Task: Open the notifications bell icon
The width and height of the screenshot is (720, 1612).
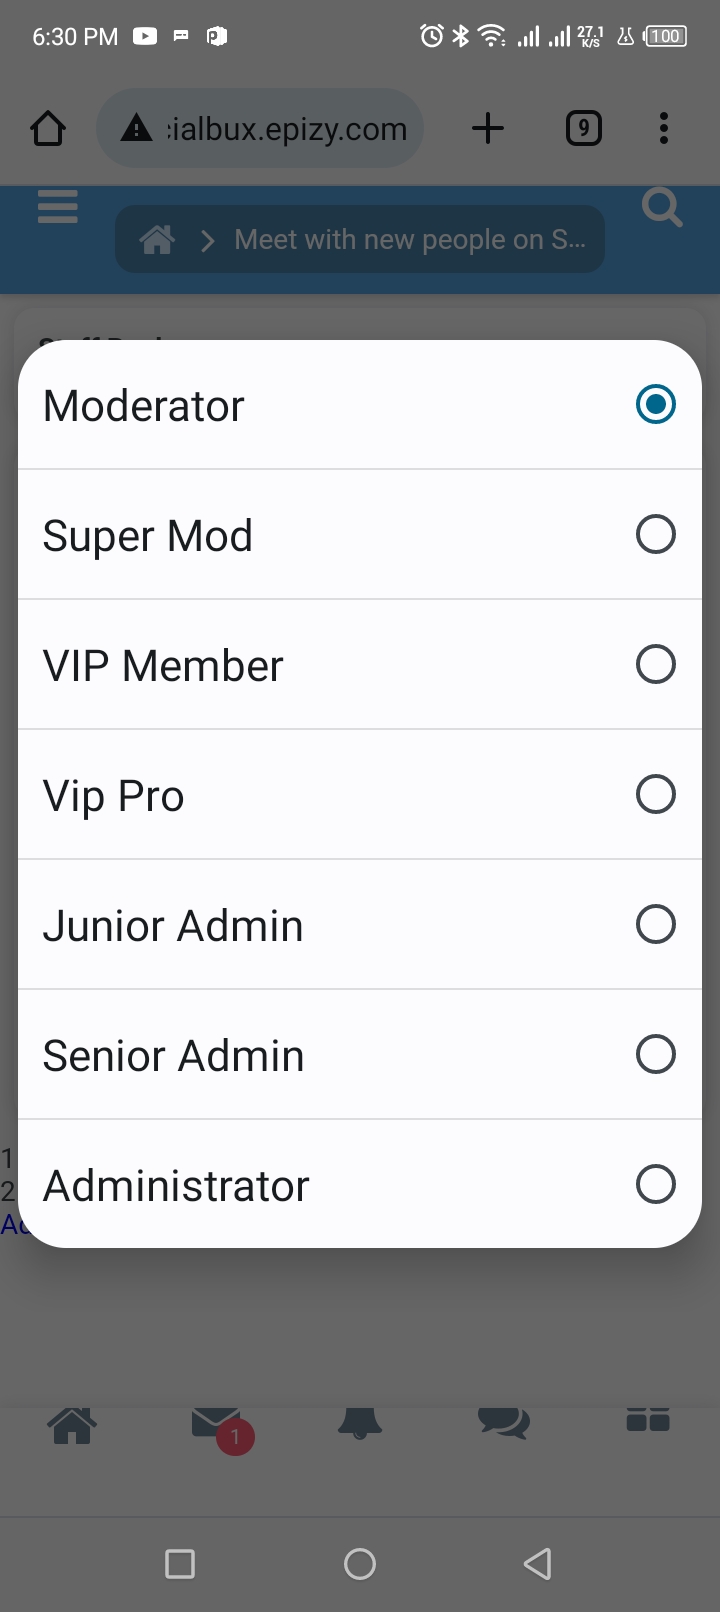Action: coord(360,1422)
